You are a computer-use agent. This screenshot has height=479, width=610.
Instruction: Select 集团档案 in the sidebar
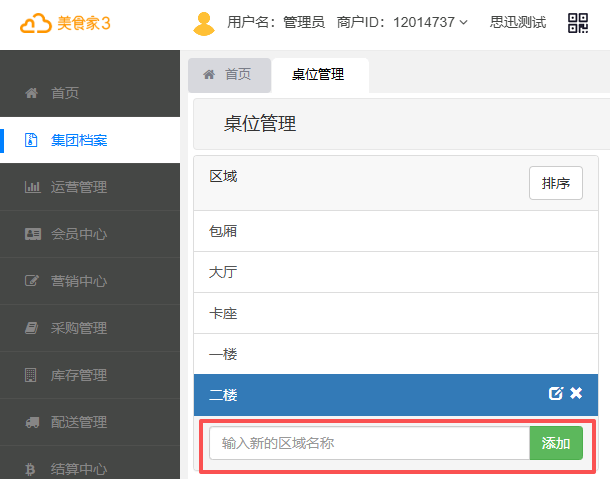pyautogui.click(x=79, y=140)
